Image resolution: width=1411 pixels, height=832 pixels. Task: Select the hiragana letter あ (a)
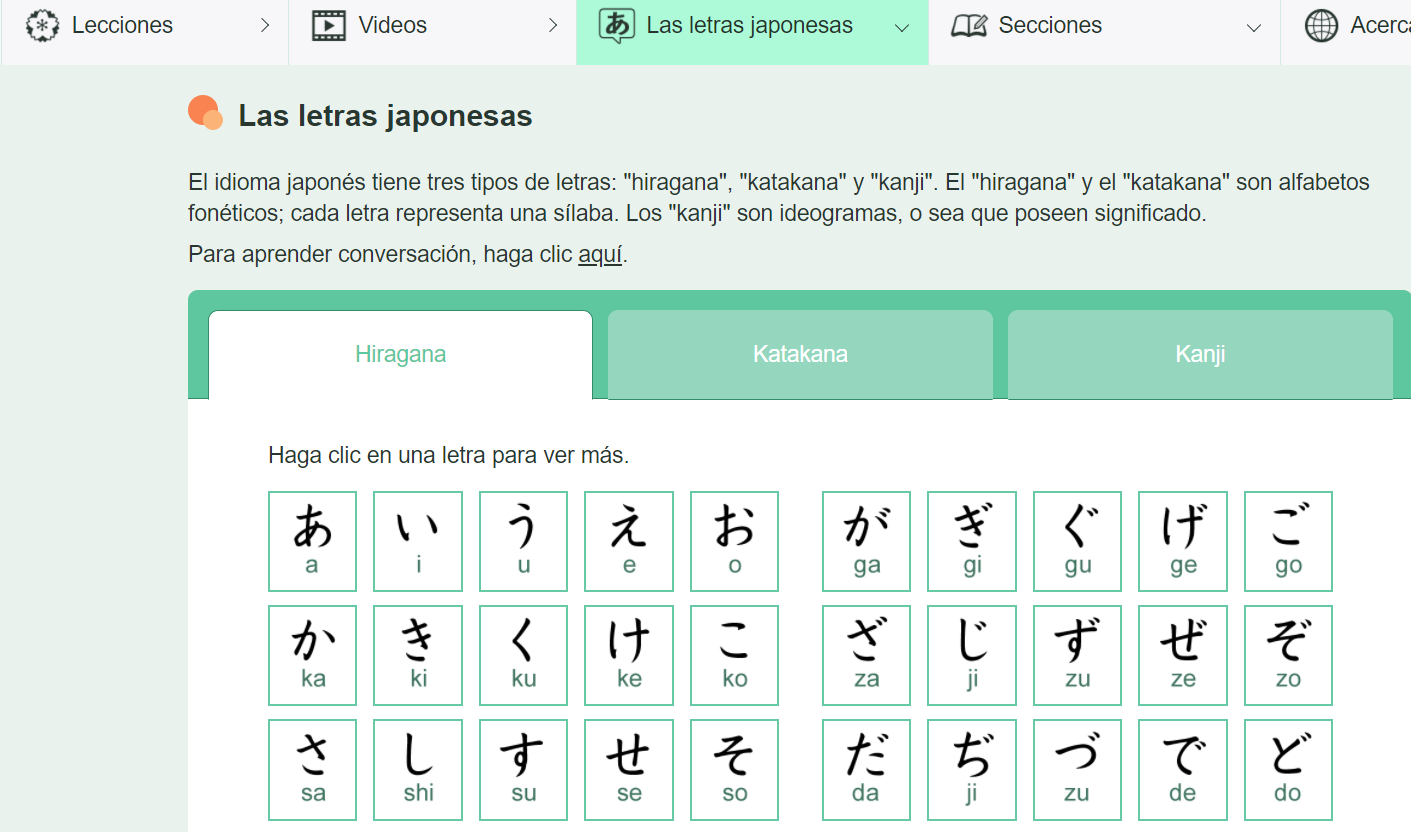pyautogui.click(x=312, y=541)
